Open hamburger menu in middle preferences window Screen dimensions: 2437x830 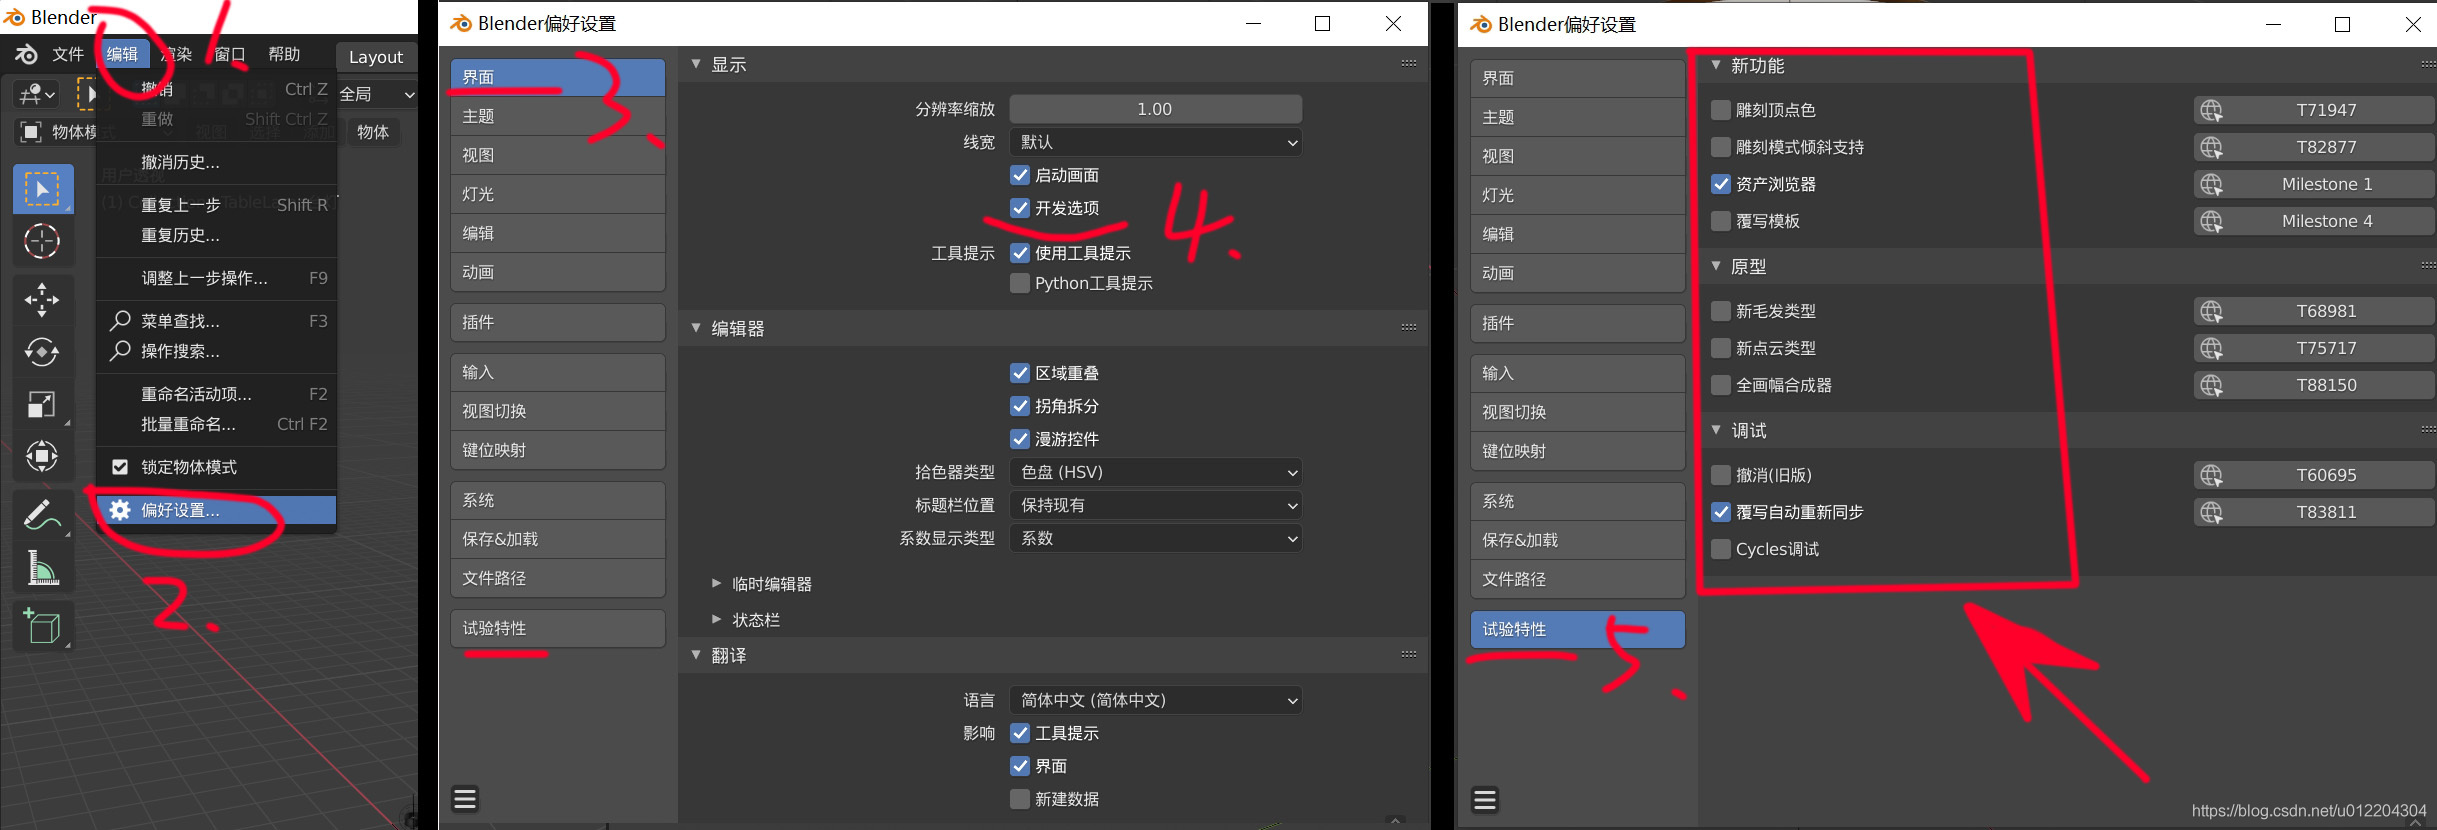click(465, 799)
